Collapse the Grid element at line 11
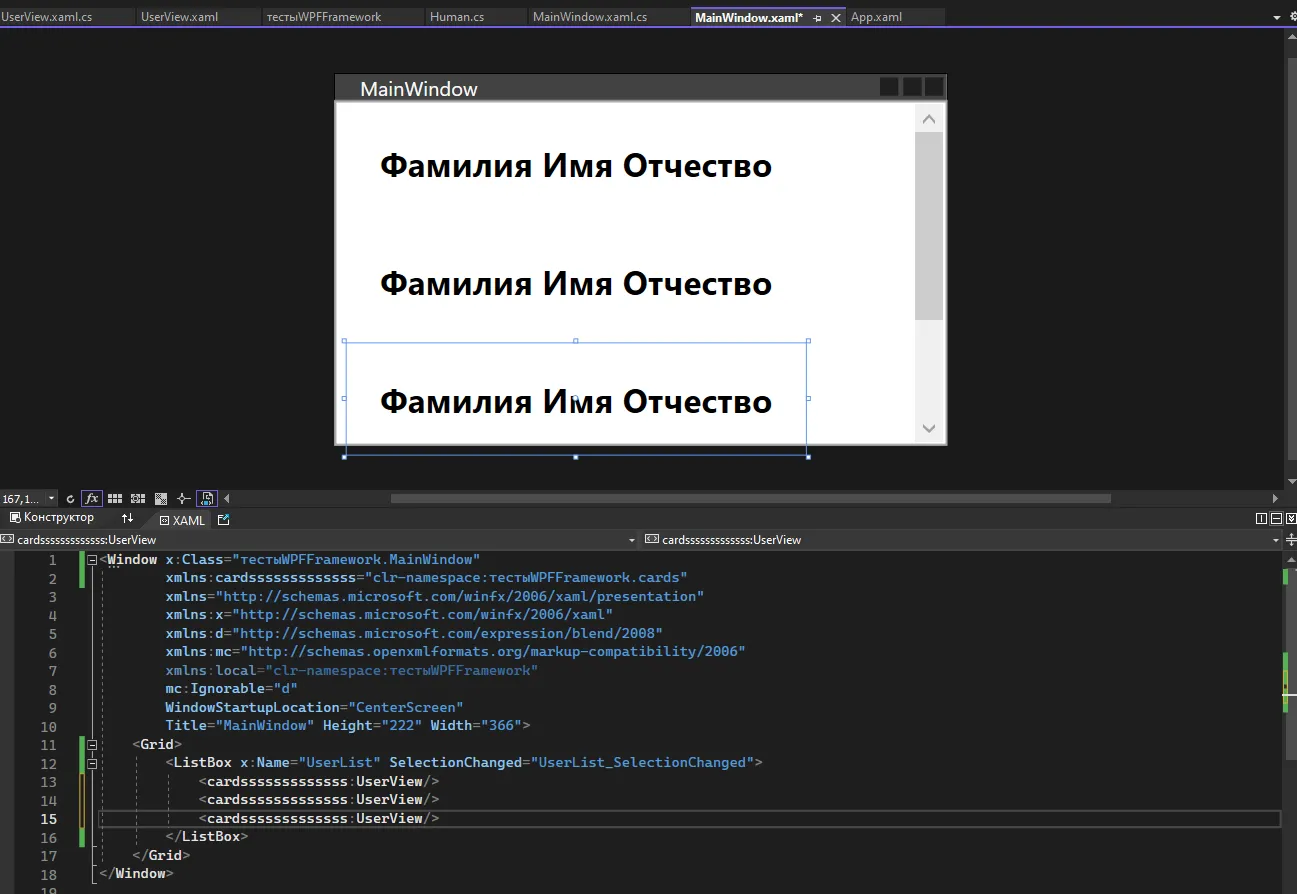 tap(92, 744)
